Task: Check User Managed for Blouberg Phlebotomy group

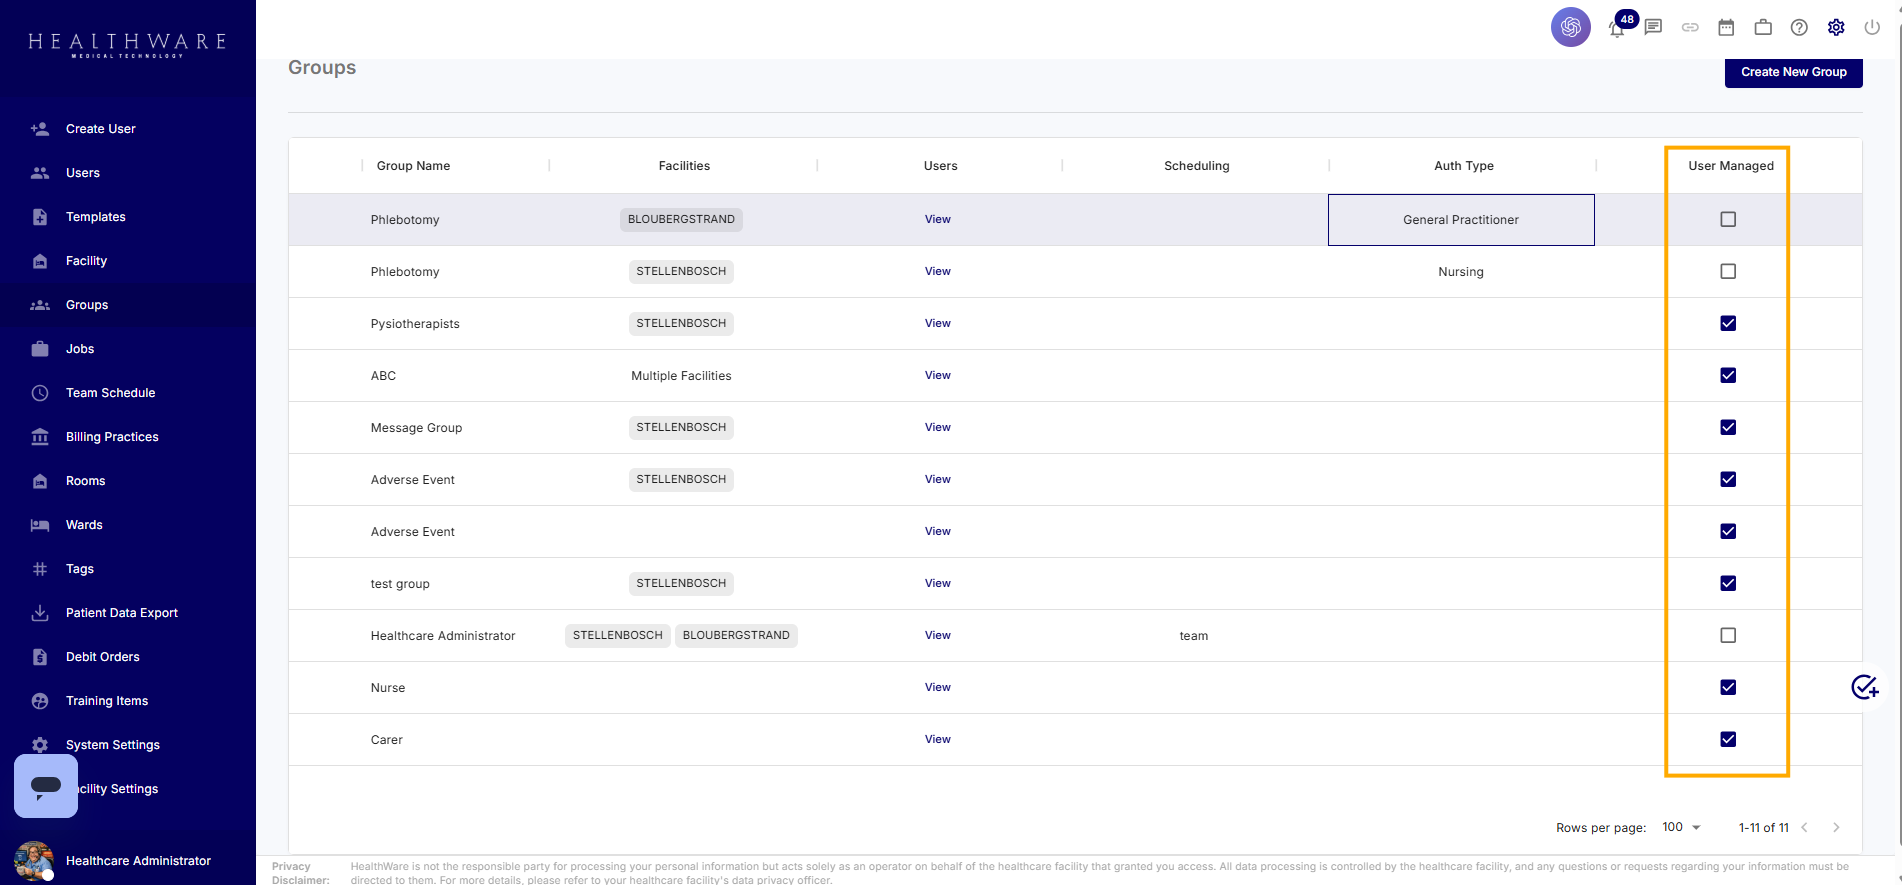Action: click(1728, 219)
